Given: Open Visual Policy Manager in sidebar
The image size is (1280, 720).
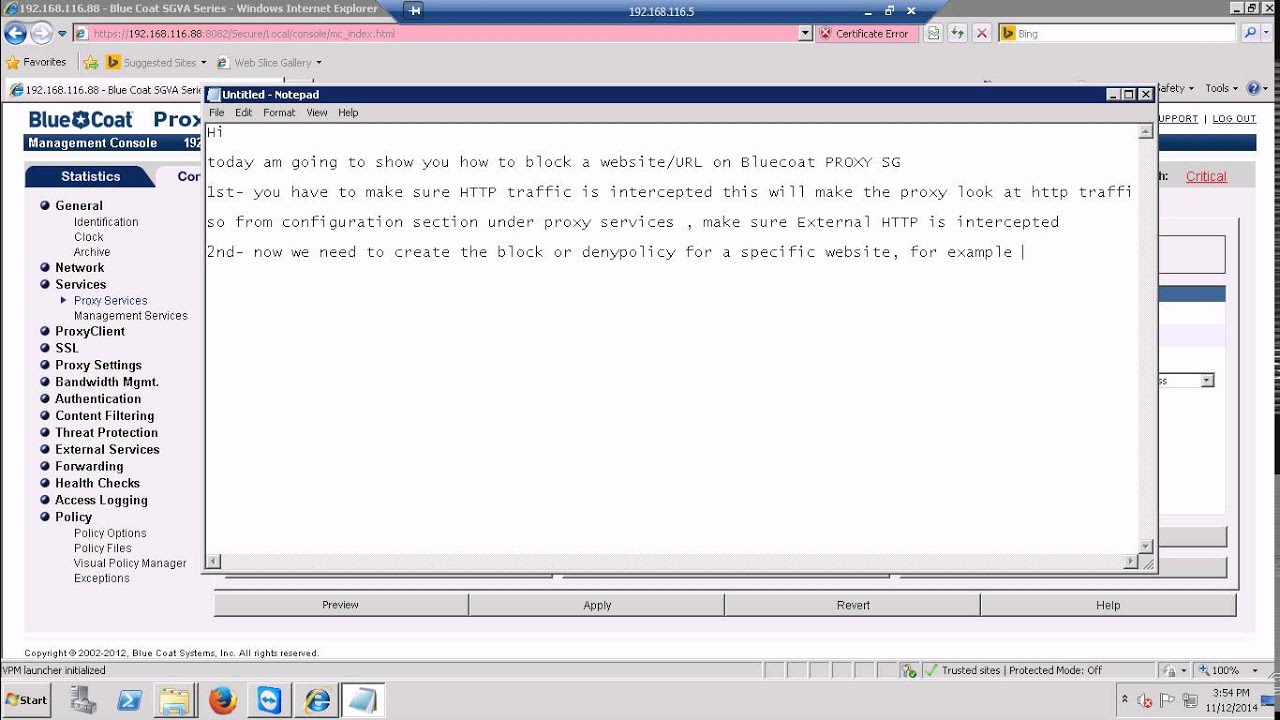Looking at the screenshot, I should (x=130, y=563).
